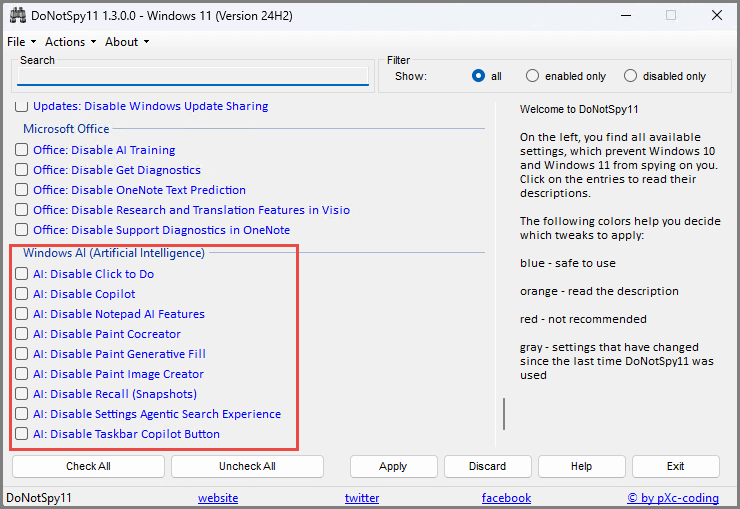The image size is (740, 509).
Task: Open the File menu
Action: (x=20, y=42)
